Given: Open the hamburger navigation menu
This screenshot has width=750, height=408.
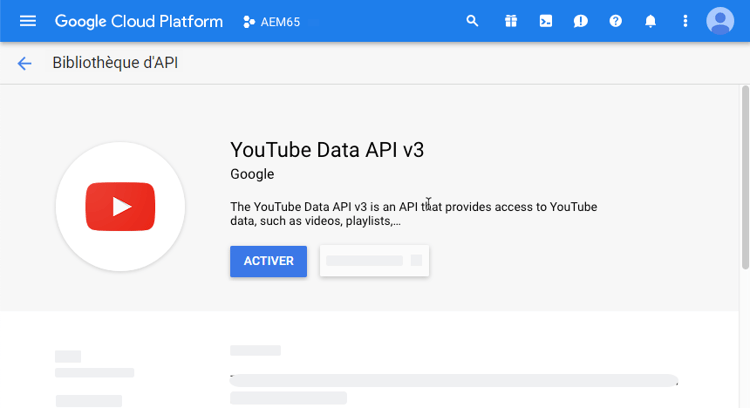Looking at the screenshot, I should (x=28, y=21).
